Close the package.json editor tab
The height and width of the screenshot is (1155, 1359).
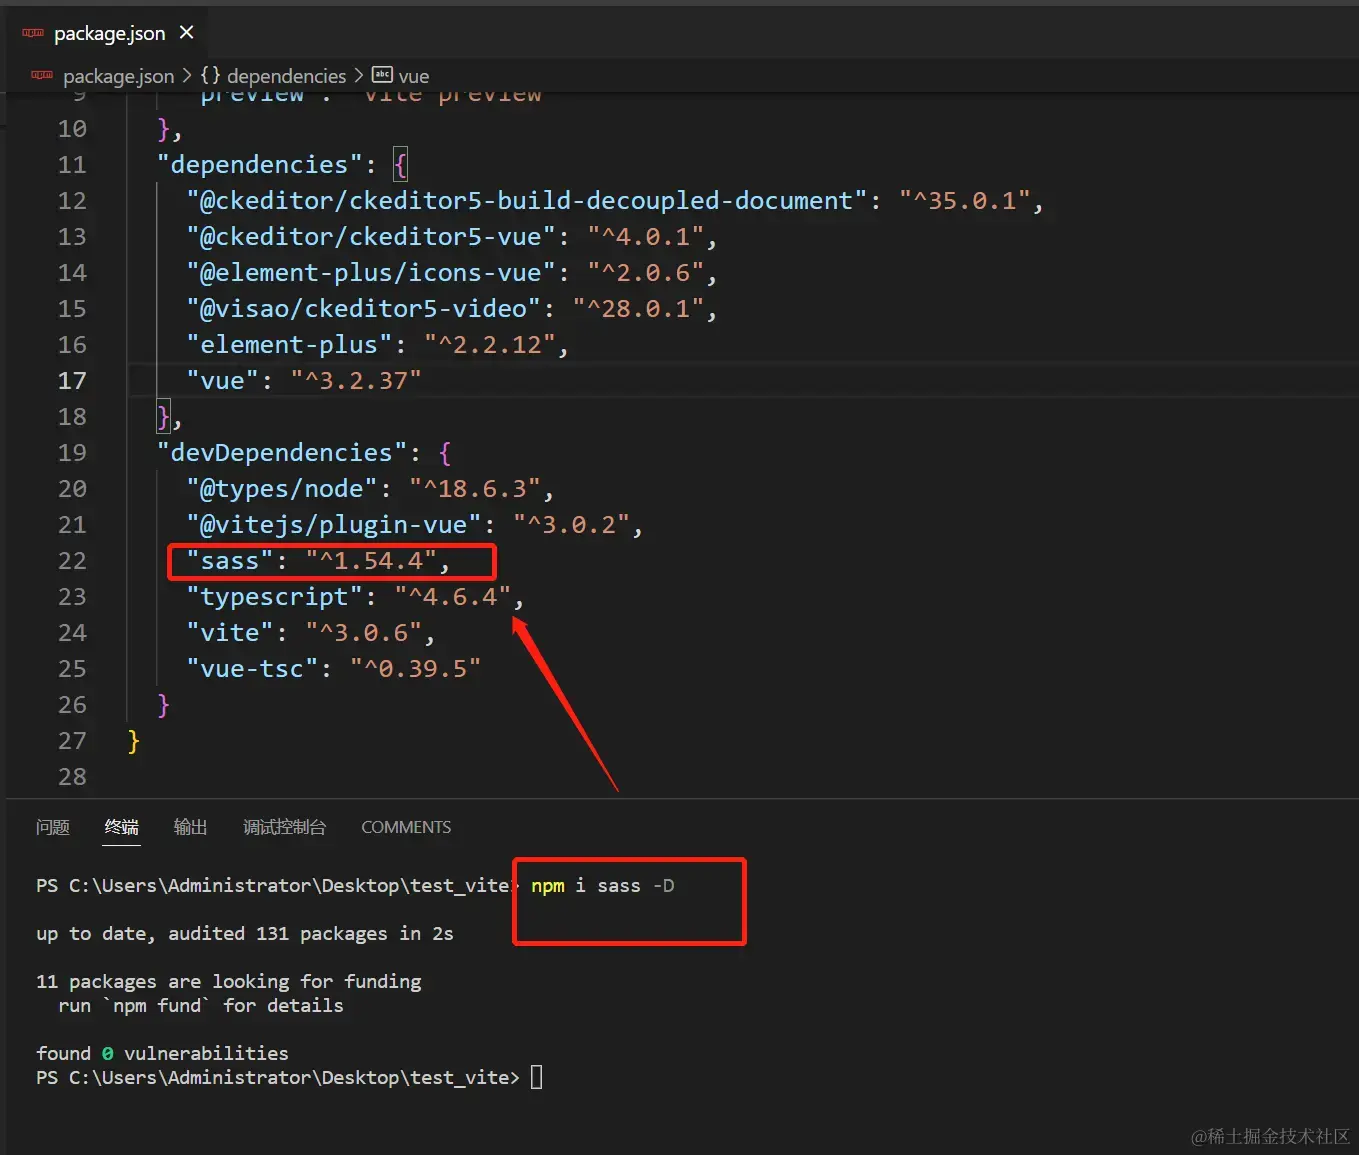(x=186, y=33)
